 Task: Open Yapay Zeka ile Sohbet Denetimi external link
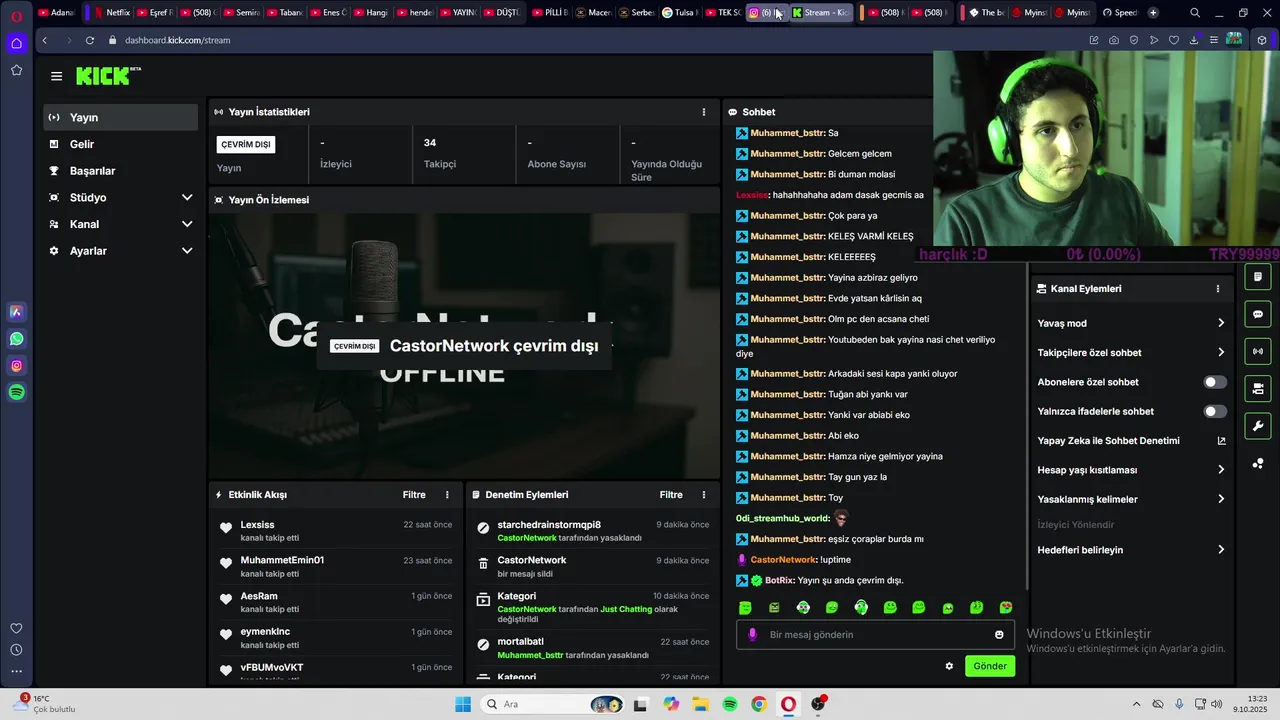click(x=1221, y=441)
